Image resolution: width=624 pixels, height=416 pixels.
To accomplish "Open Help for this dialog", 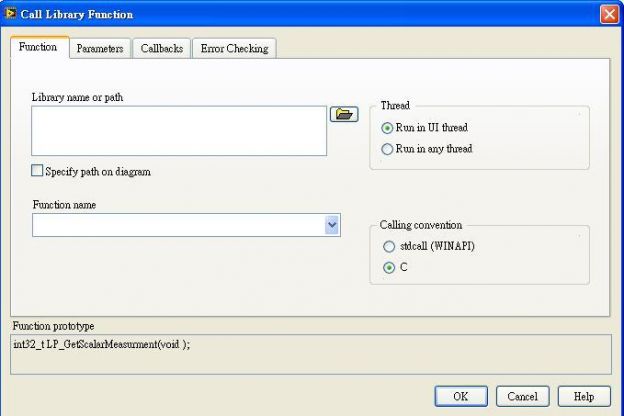I will tap(584, 396).
